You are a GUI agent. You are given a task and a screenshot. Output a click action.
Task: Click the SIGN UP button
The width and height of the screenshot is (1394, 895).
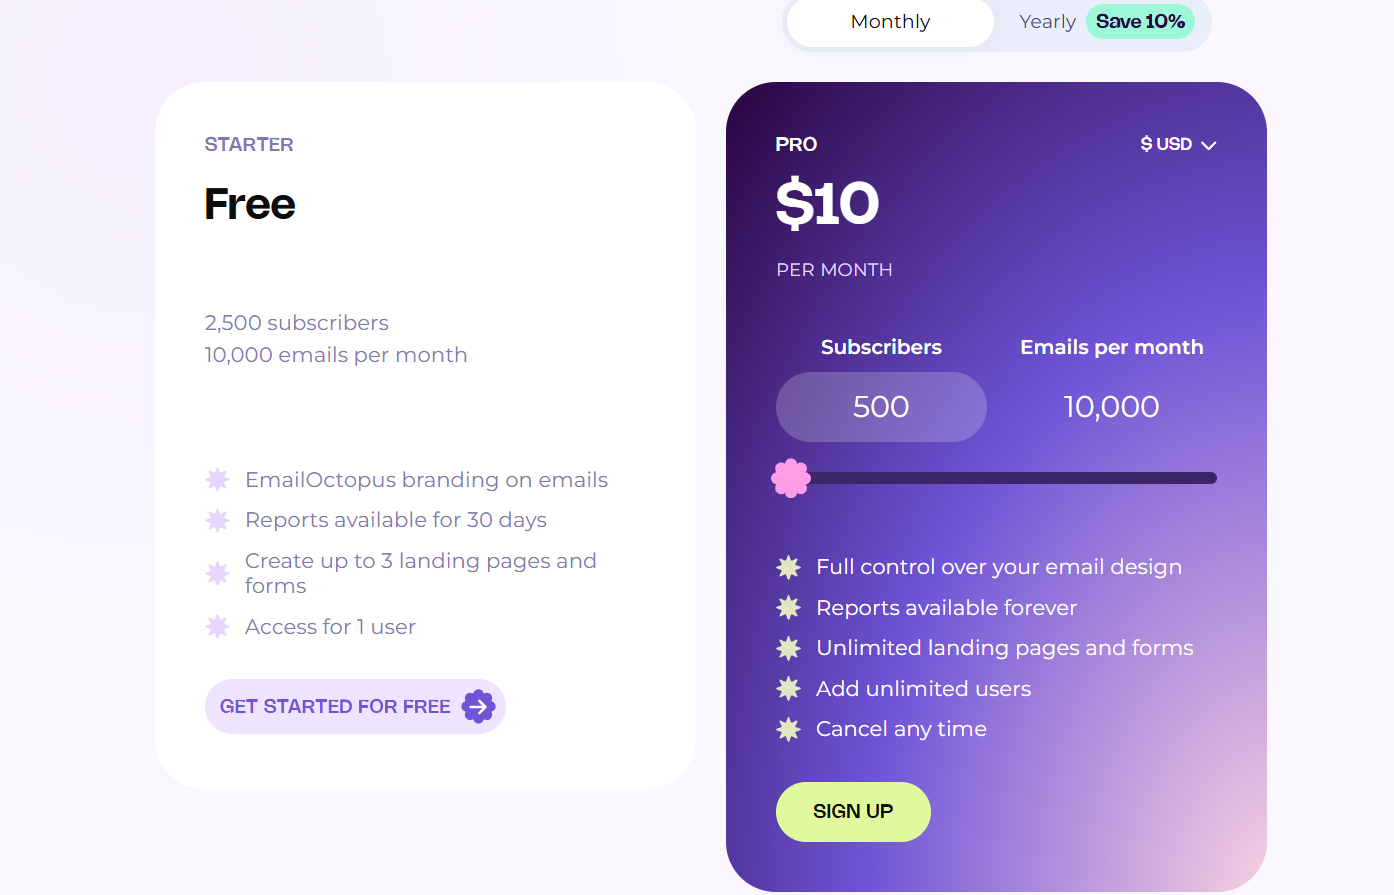(853, 811)
